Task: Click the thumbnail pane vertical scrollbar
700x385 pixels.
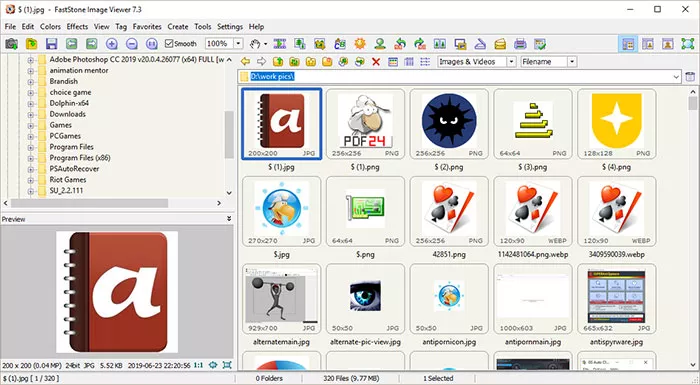Action: pyautogui.click(x=692, y=104)
